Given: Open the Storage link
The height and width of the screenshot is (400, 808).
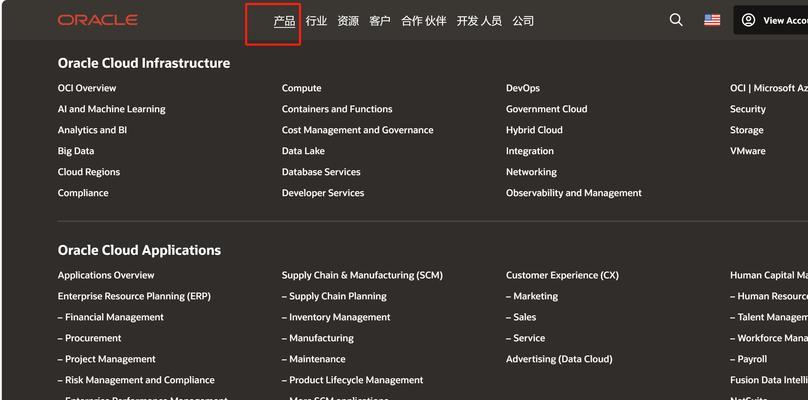Looking at the screenshot, I should 747,130.
